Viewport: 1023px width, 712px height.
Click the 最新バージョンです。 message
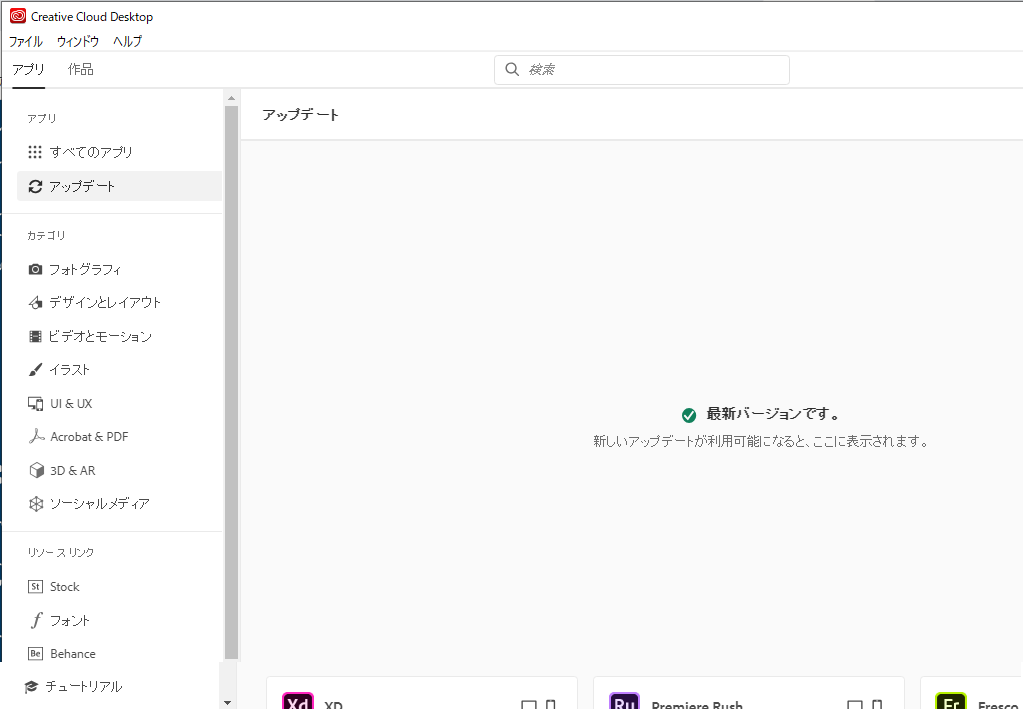coord(773,414)
